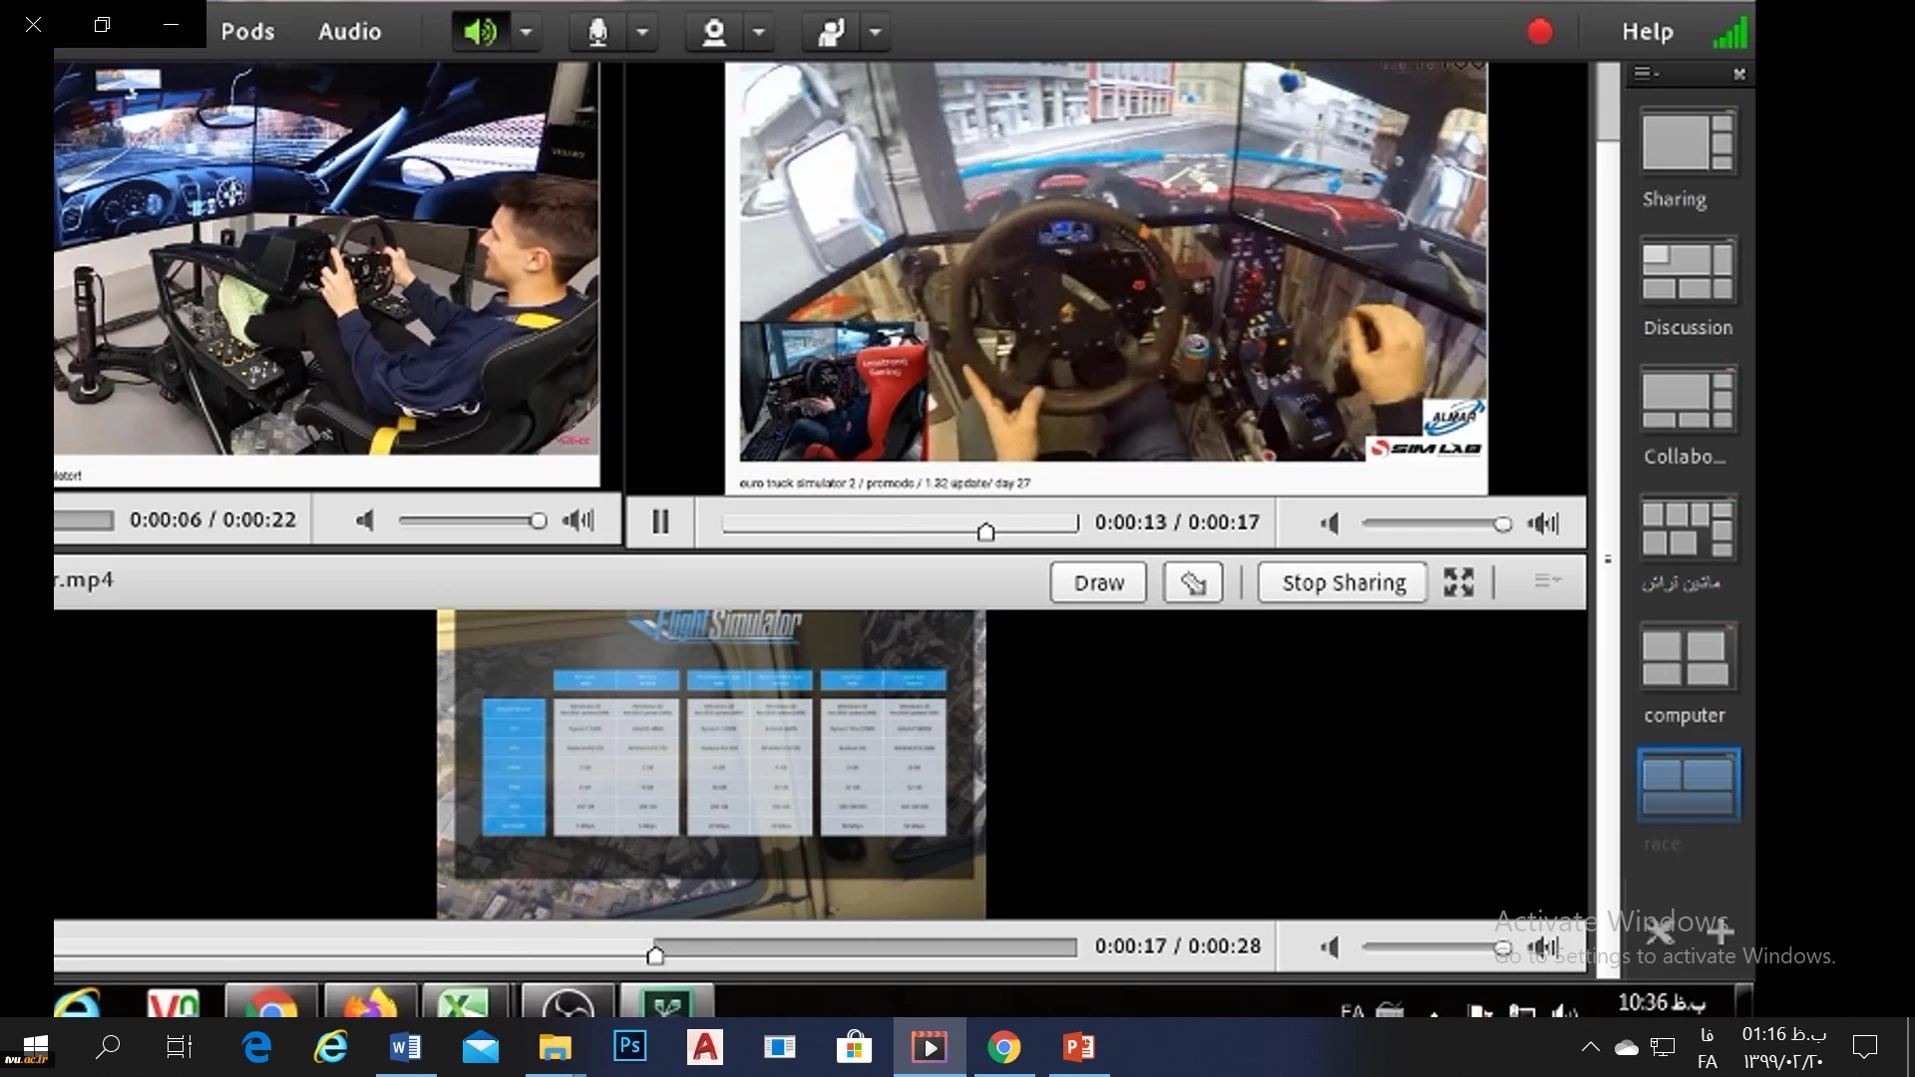1915x1077 pixels.
Task: Open Photoshop from the Windows taskbar
Action: click(630, 1047)
